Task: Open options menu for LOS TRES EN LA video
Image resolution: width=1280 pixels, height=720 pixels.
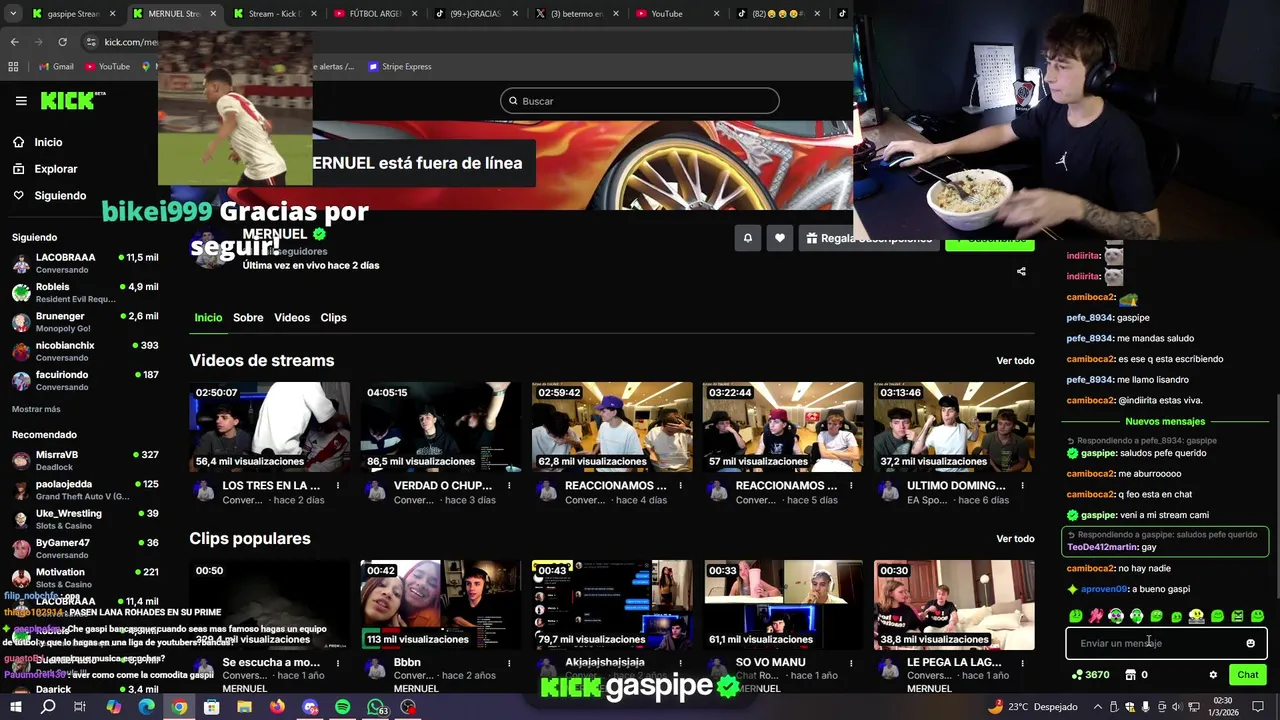Action: tap(338, 486)
